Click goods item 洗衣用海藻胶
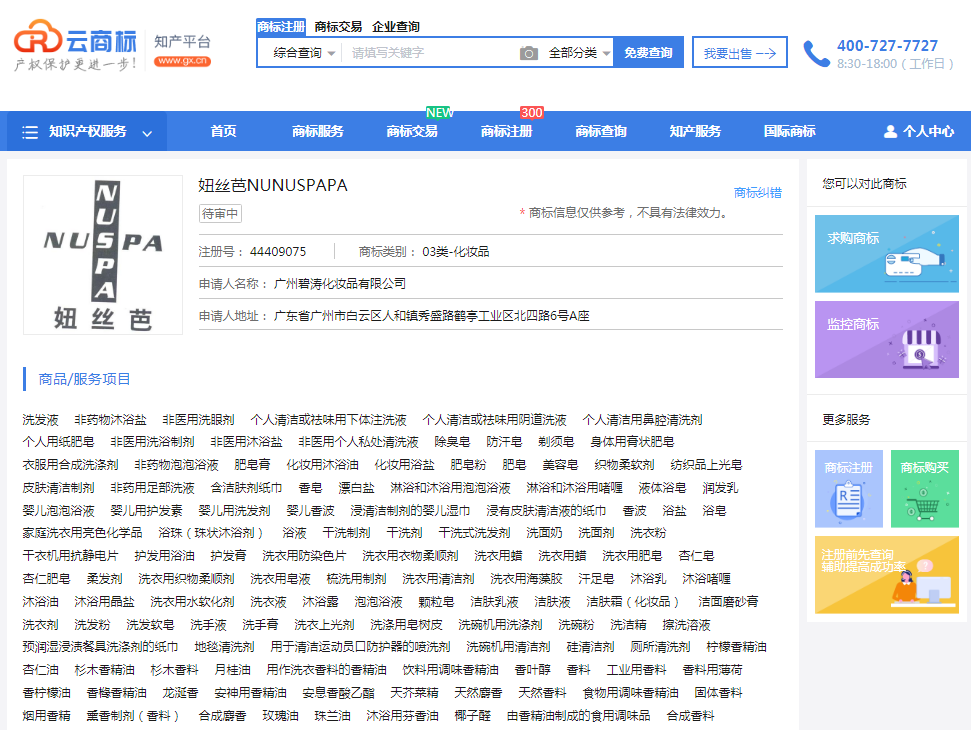 (x=526, y=579)
